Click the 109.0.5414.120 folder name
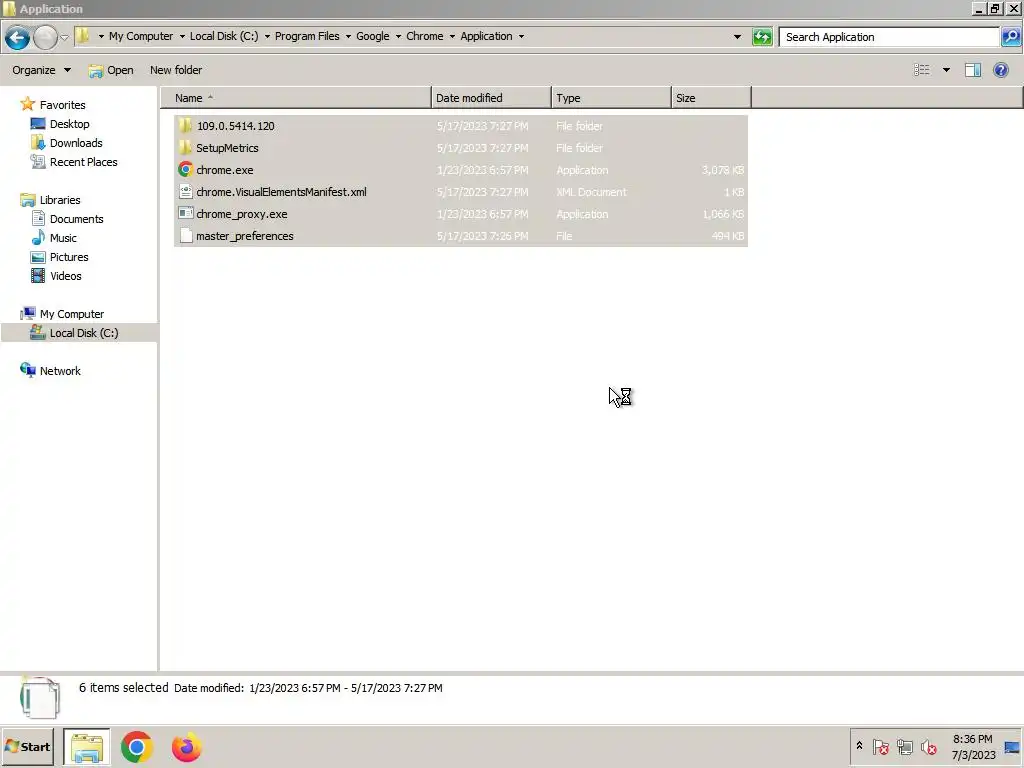Screen dimensions: 1024x768 [236, 126]
